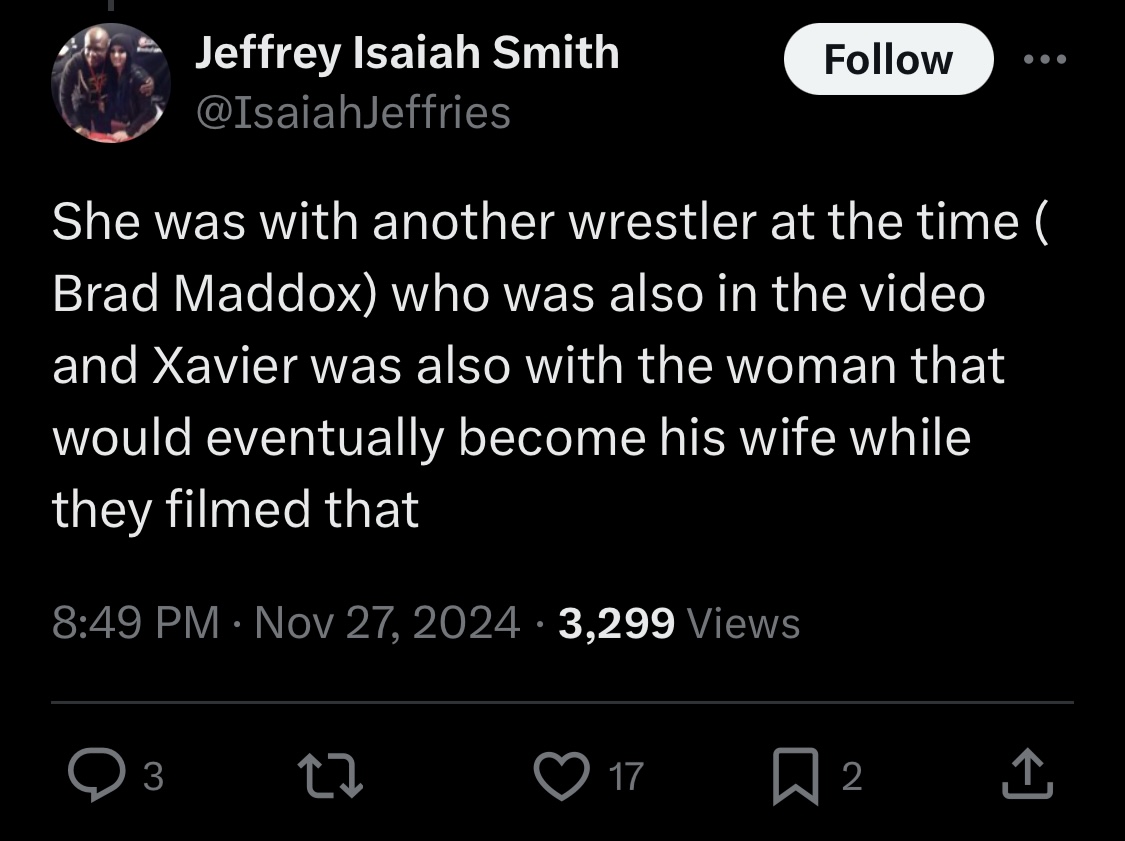Click the "they filmed that" tweet line

(x=235, y=510)
